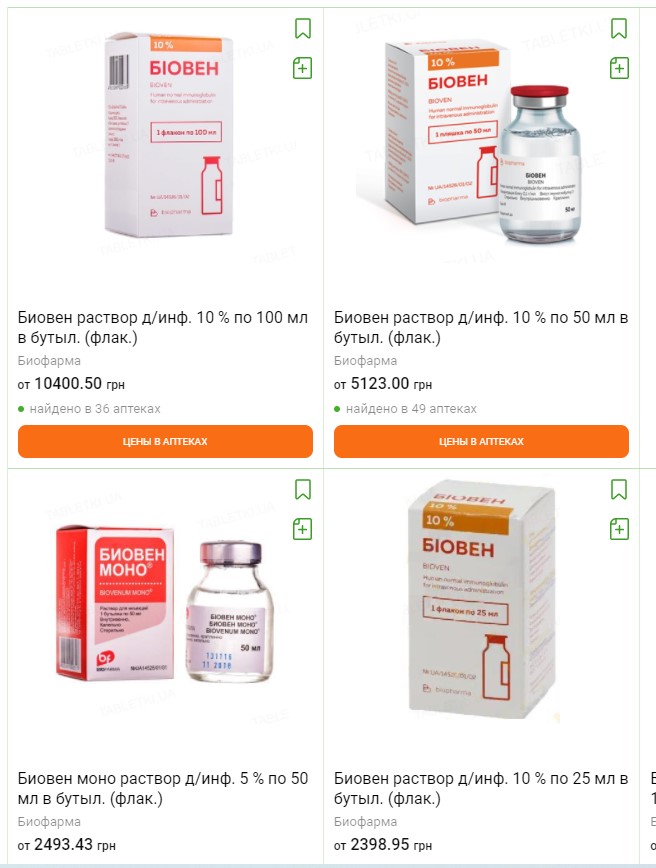Add Биовен 25 мл to the list icon
The height and width of the screenshot is (868, 656).
(x=619, y=529)
